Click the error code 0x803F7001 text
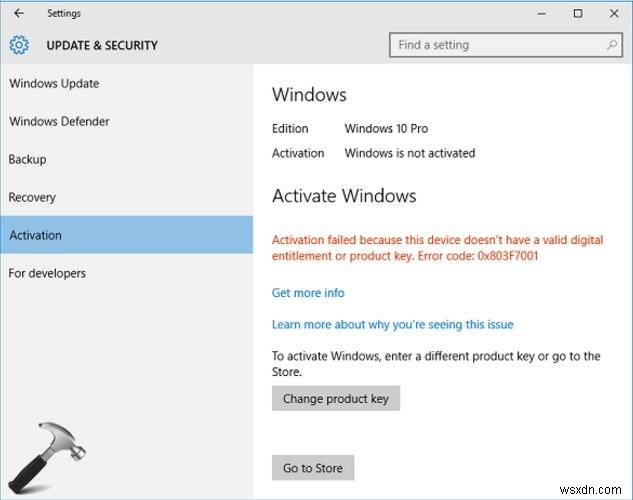 [508, 256]
